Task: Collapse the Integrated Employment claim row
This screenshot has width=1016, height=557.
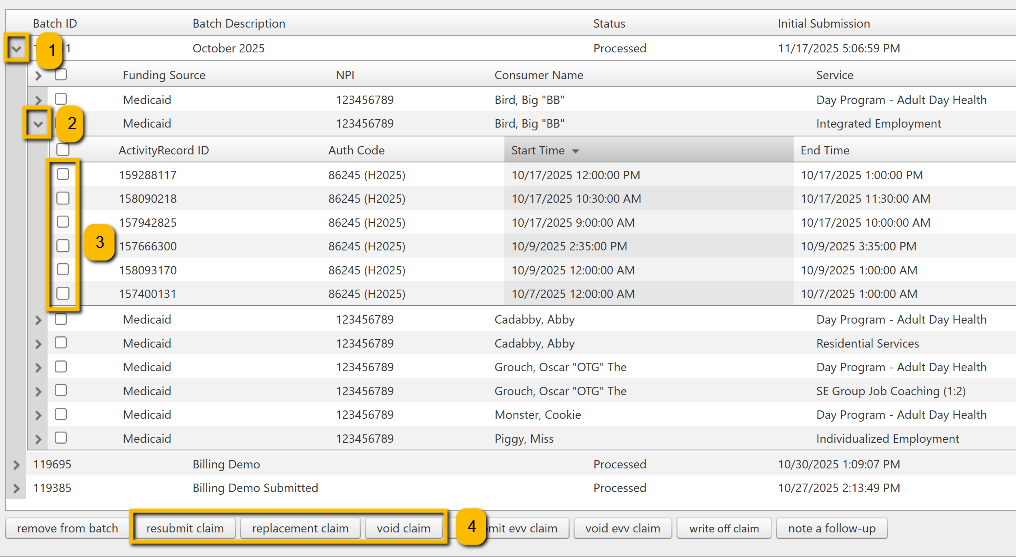Action: point(39,124)
